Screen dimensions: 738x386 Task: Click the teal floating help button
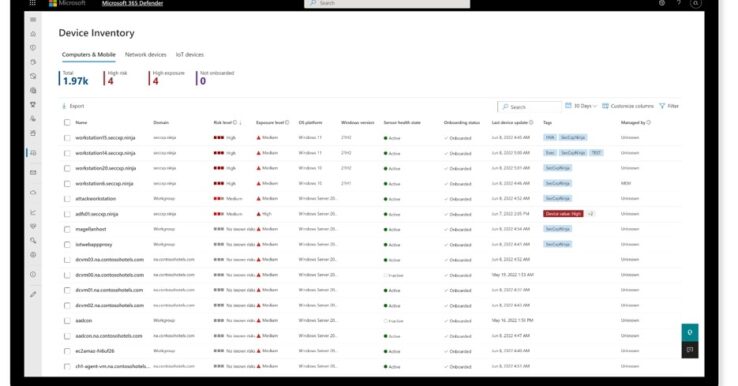click(690, 332)
